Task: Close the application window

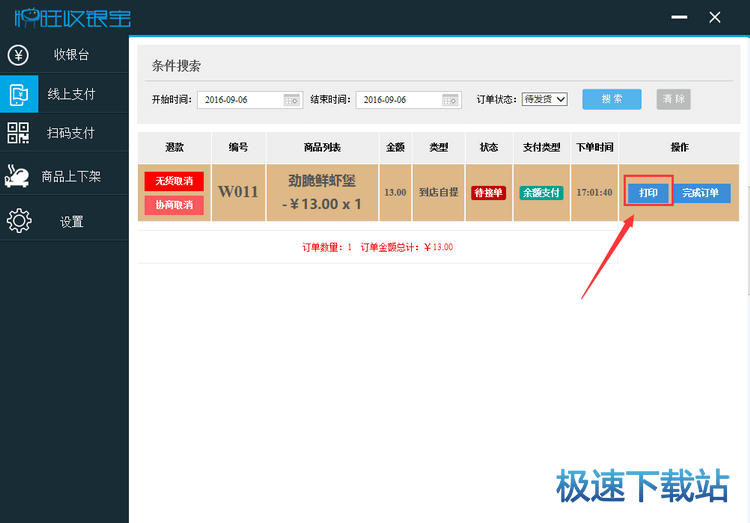Action: [x=715, y=18]
